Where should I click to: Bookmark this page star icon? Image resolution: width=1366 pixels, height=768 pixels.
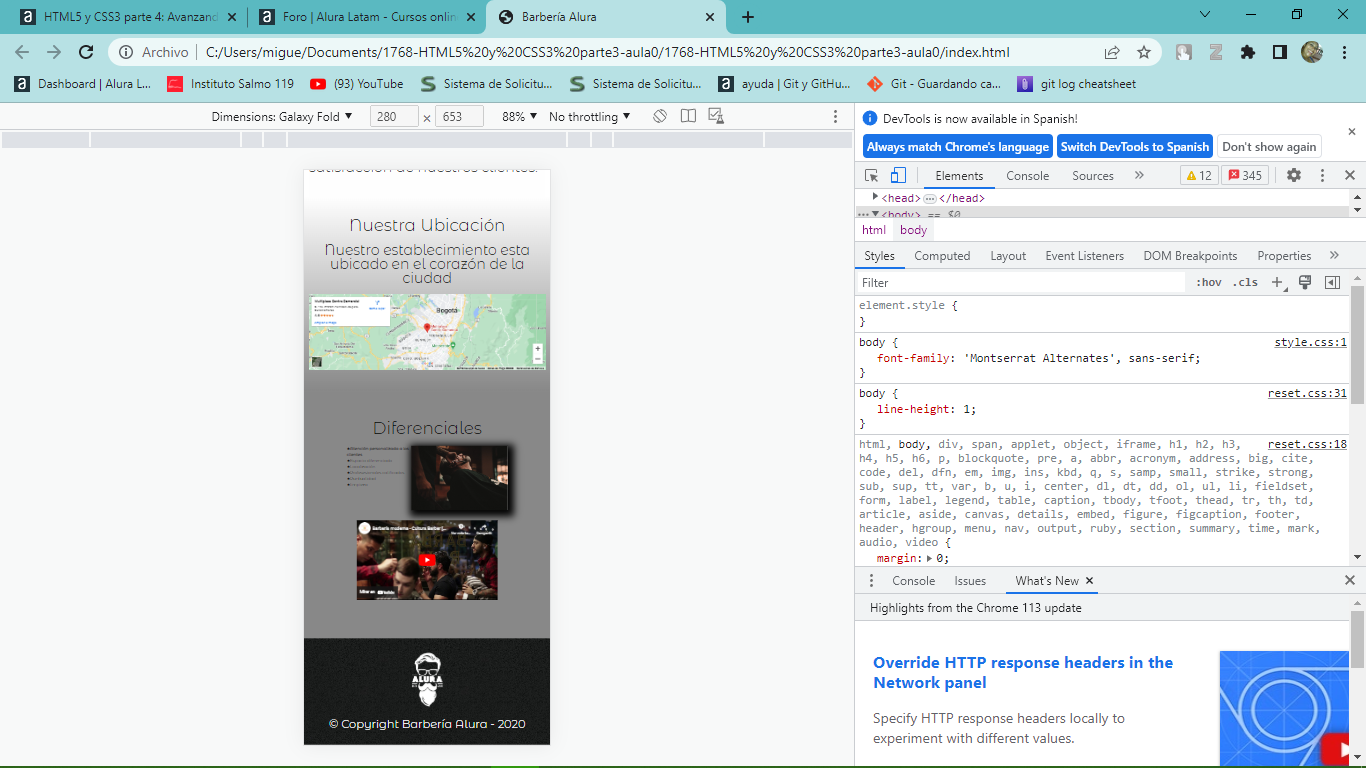(x=1144, y=52)
